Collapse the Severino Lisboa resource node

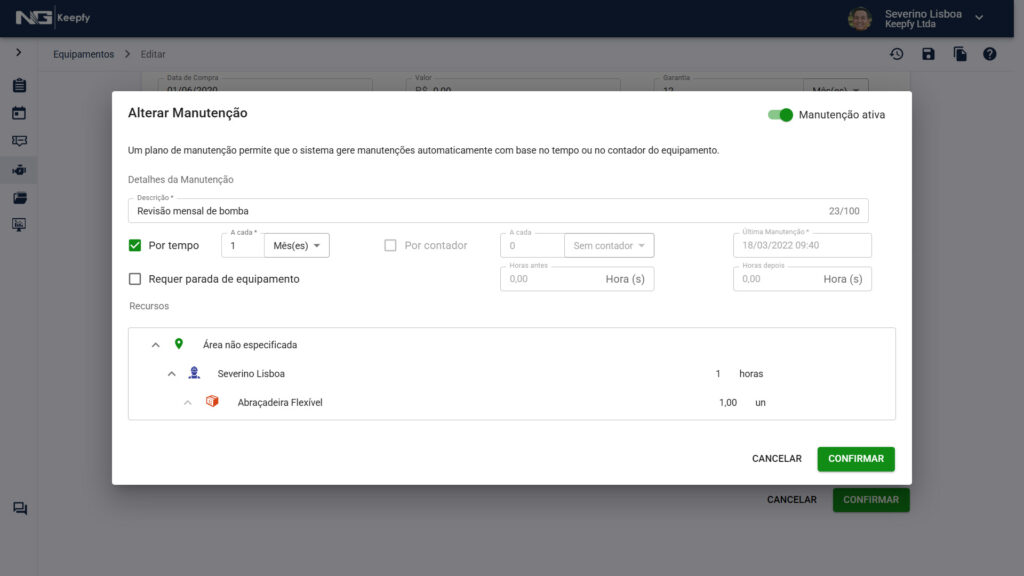tap(171, 374)
